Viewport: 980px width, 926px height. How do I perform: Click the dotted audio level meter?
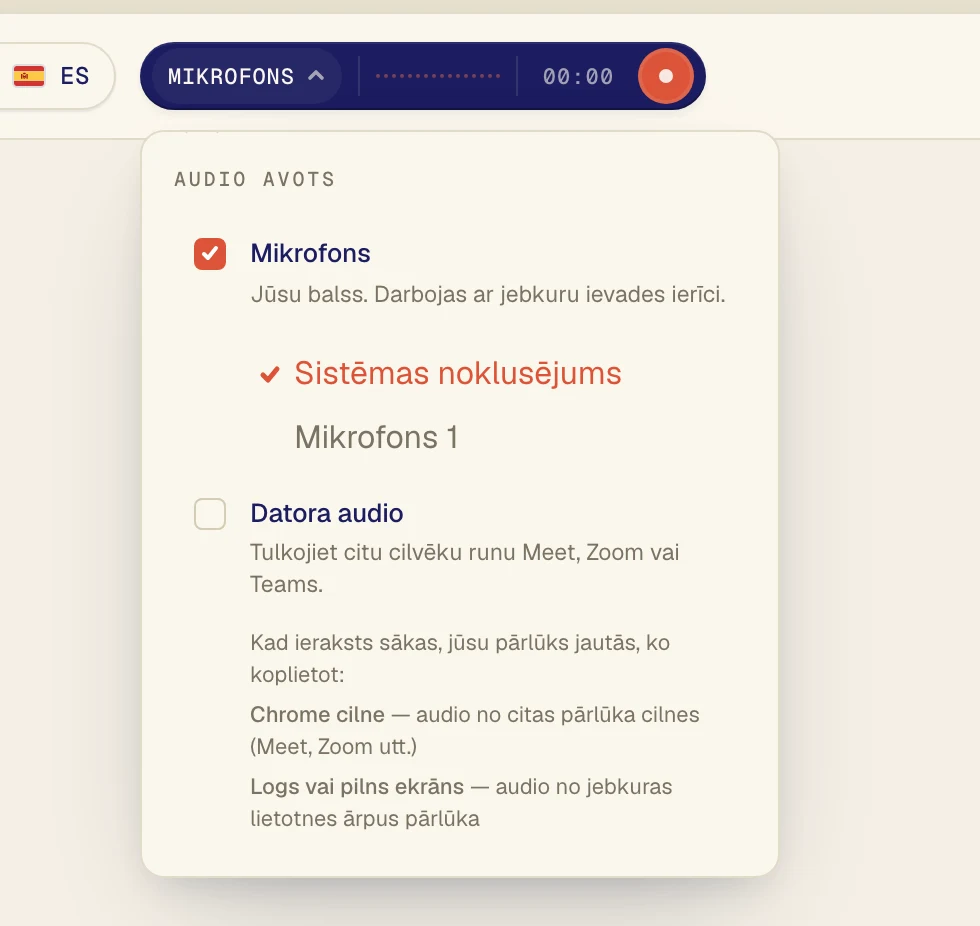tap(438, 76)
